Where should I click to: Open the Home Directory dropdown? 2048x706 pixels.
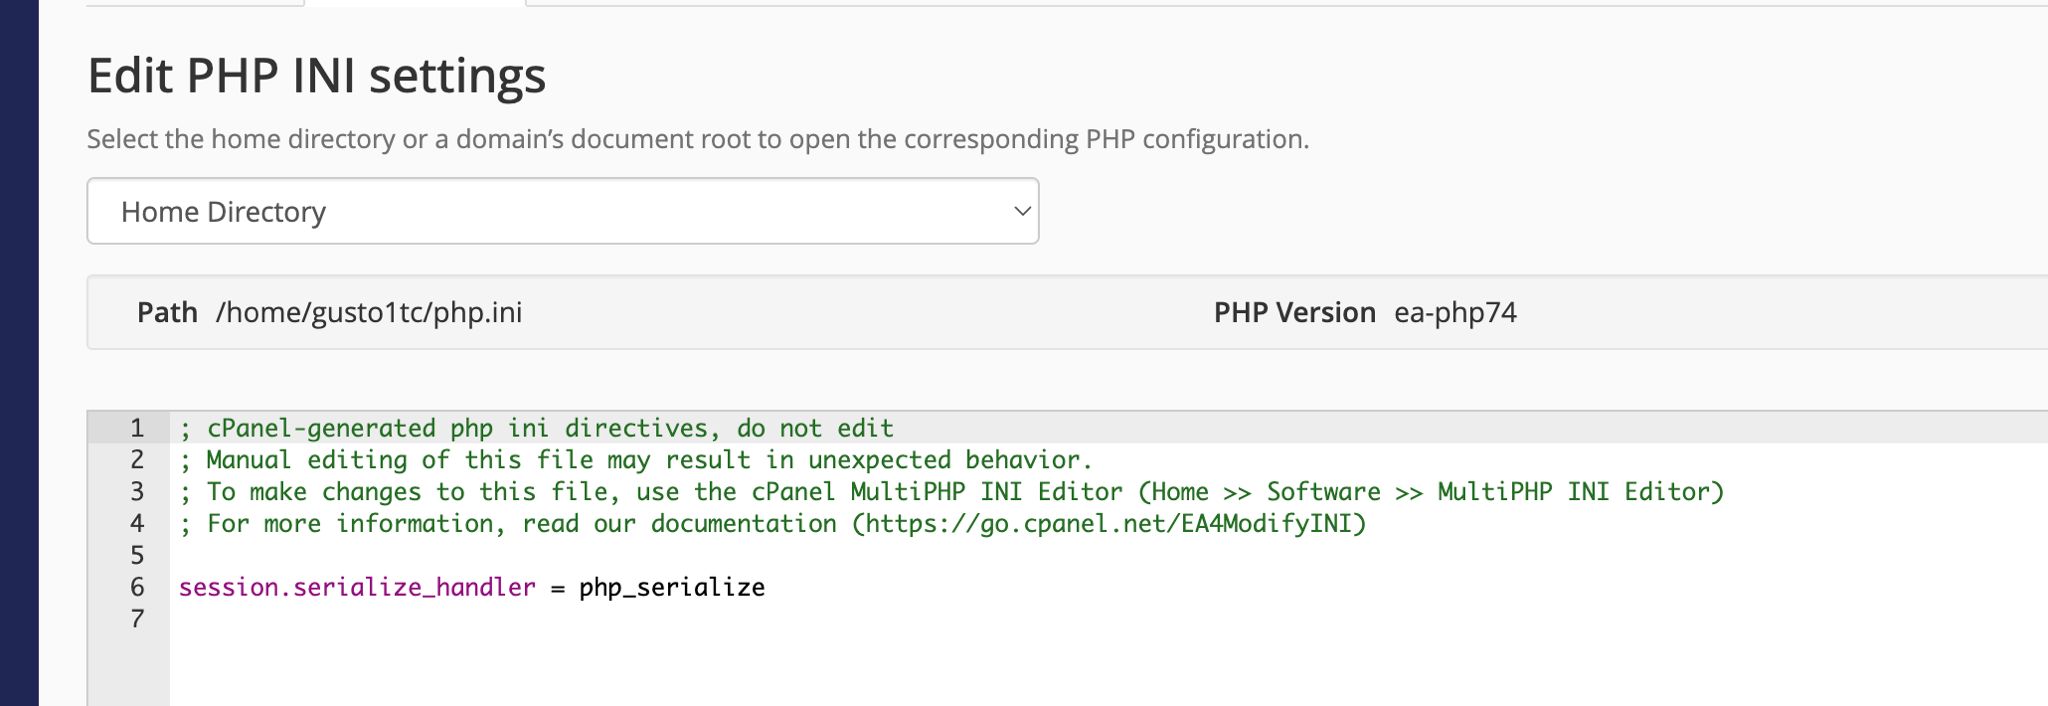click(x=562, y=211)
